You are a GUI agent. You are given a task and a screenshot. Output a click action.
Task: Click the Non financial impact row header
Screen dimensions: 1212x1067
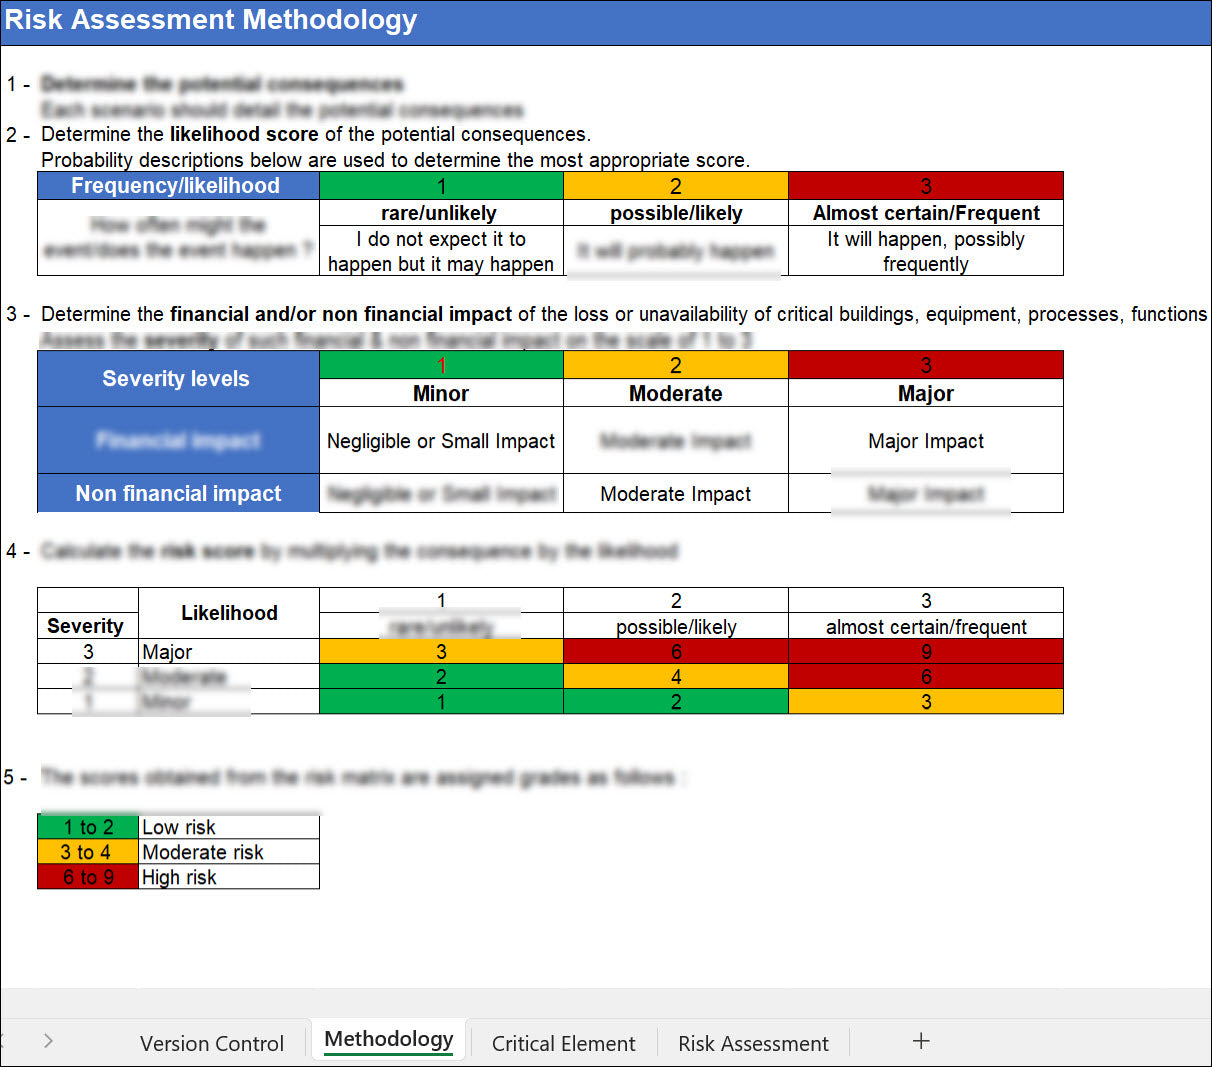click(x=178, y=493)
